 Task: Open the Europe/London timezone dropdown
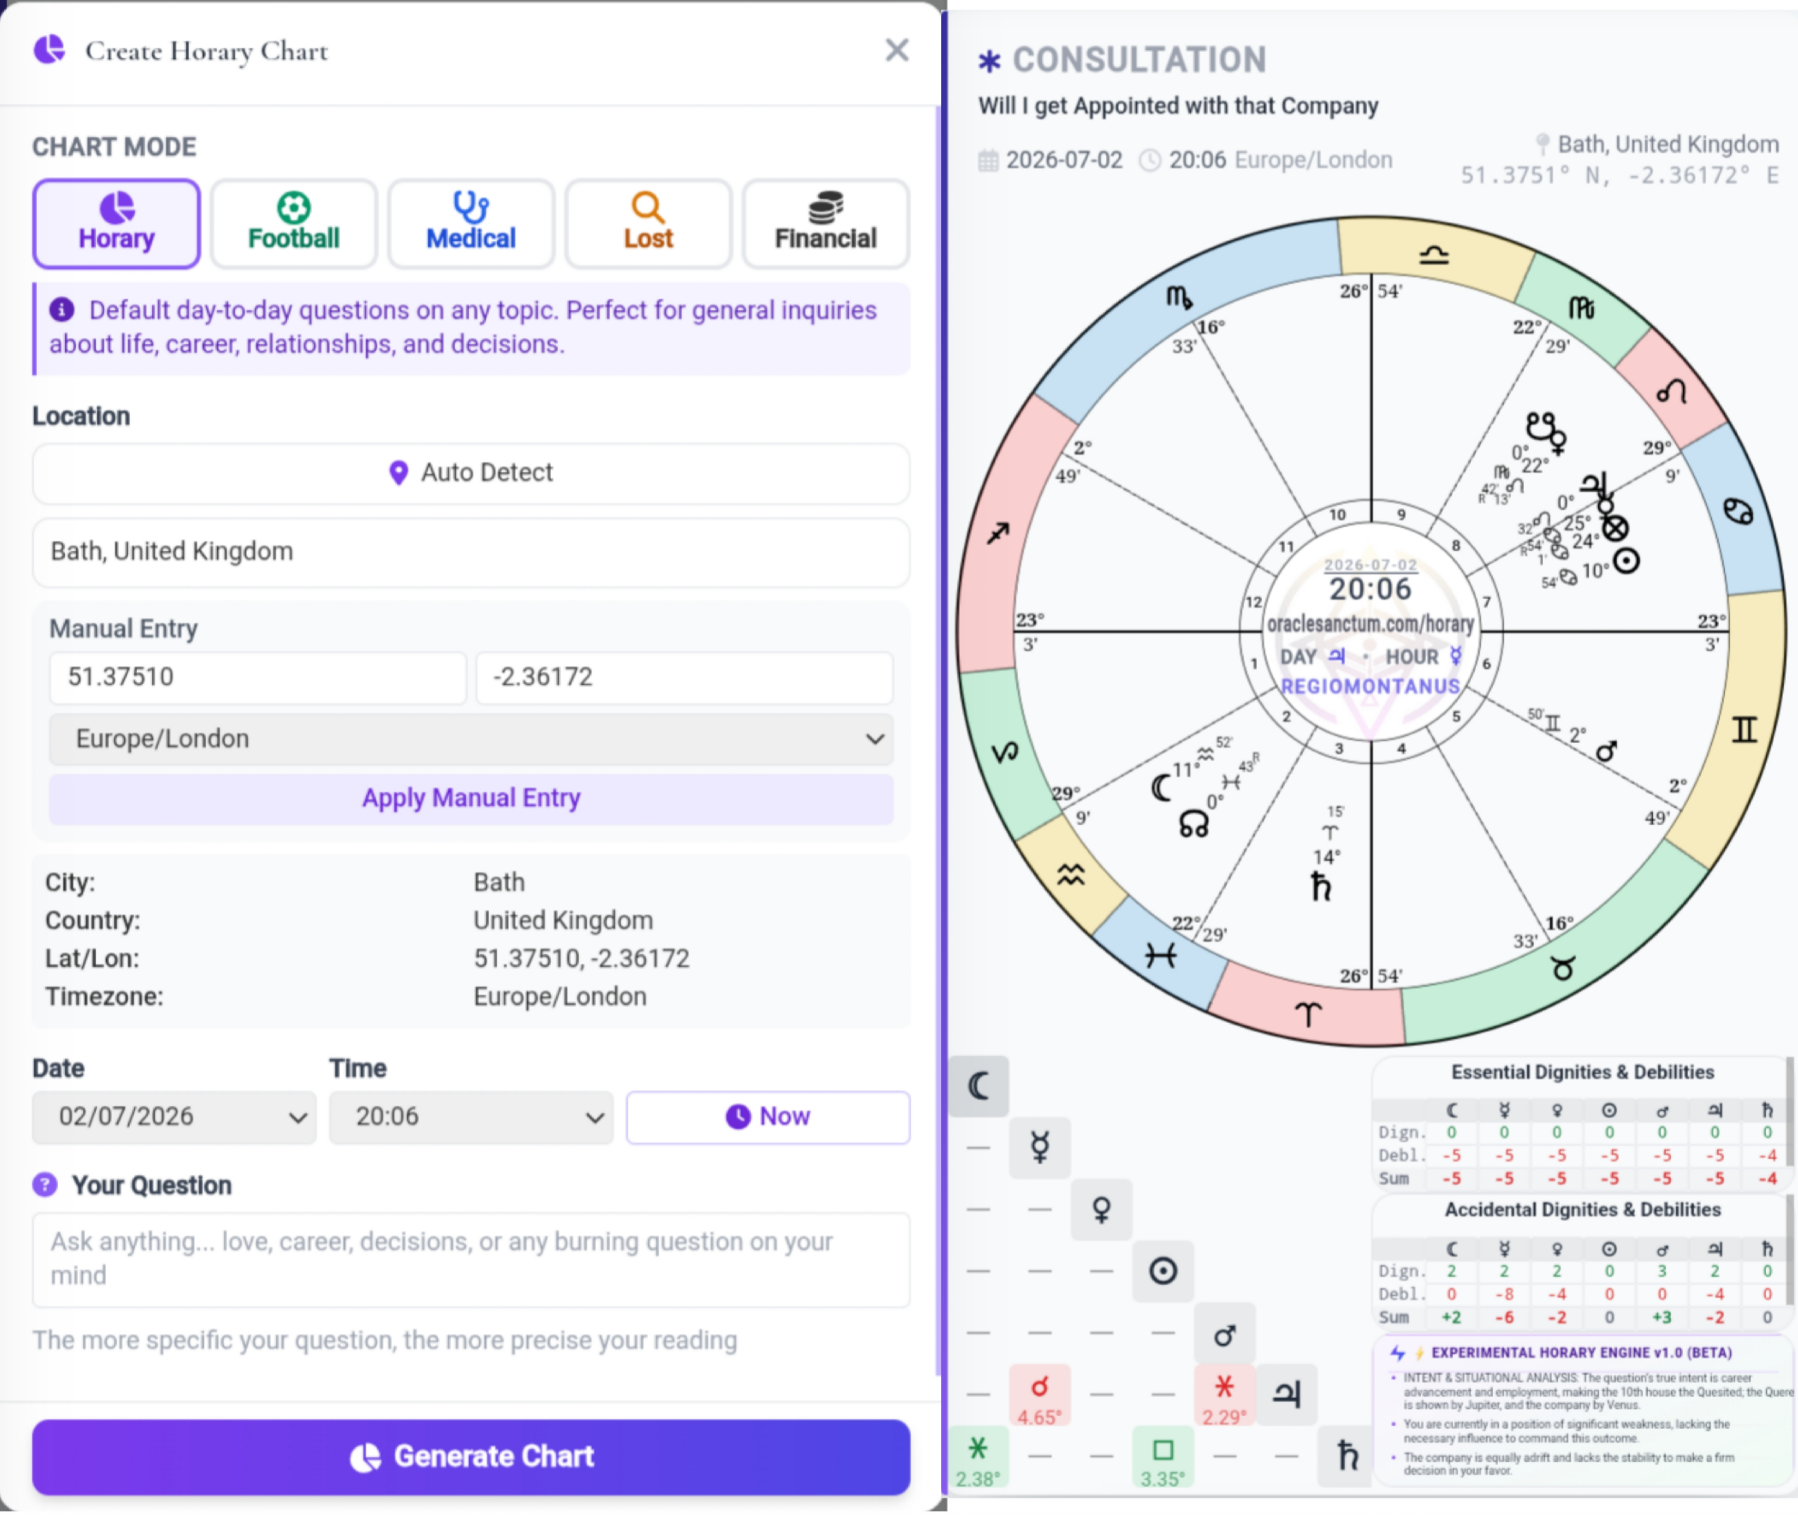coord(471,739)
